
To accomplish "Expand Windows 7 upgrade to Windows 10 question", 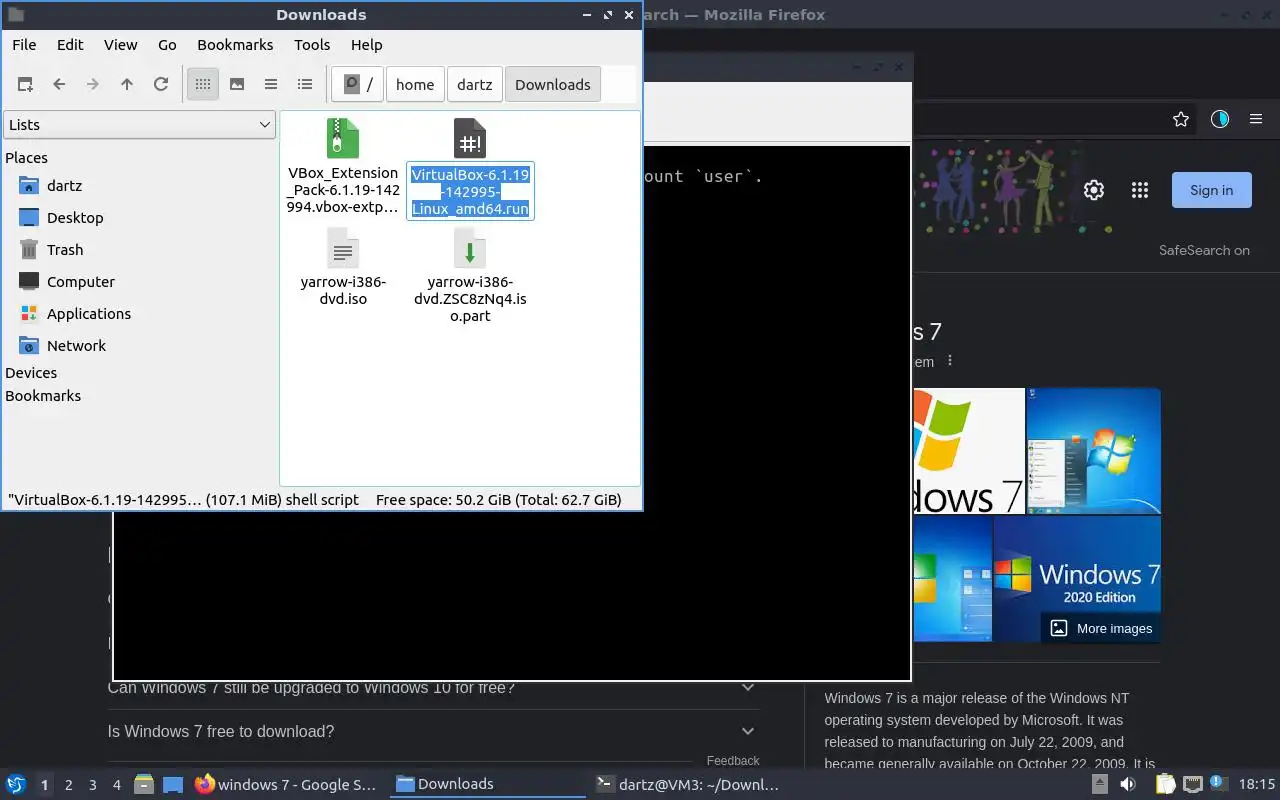I will (x=433, y=688).
